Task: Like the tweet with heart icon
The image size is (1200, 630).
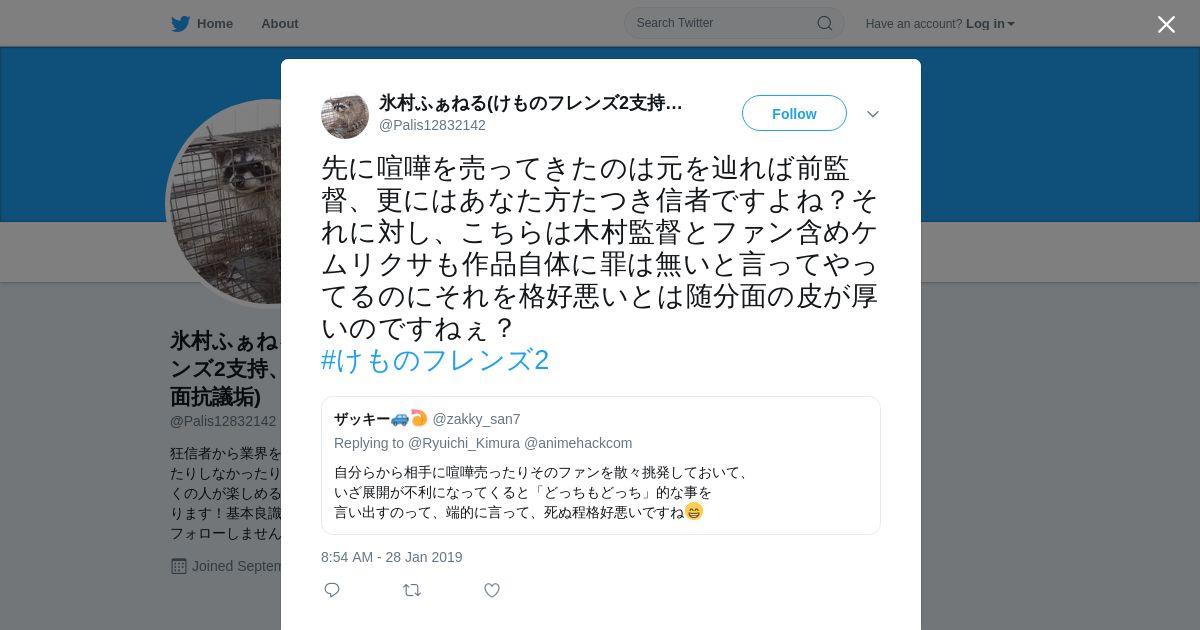Action: [x=492, y=590]
